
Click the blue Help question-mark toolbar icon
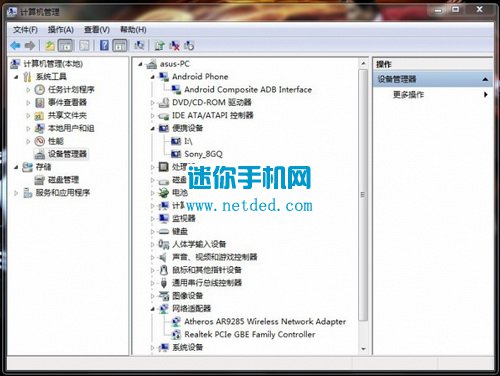tap(104, 45)
